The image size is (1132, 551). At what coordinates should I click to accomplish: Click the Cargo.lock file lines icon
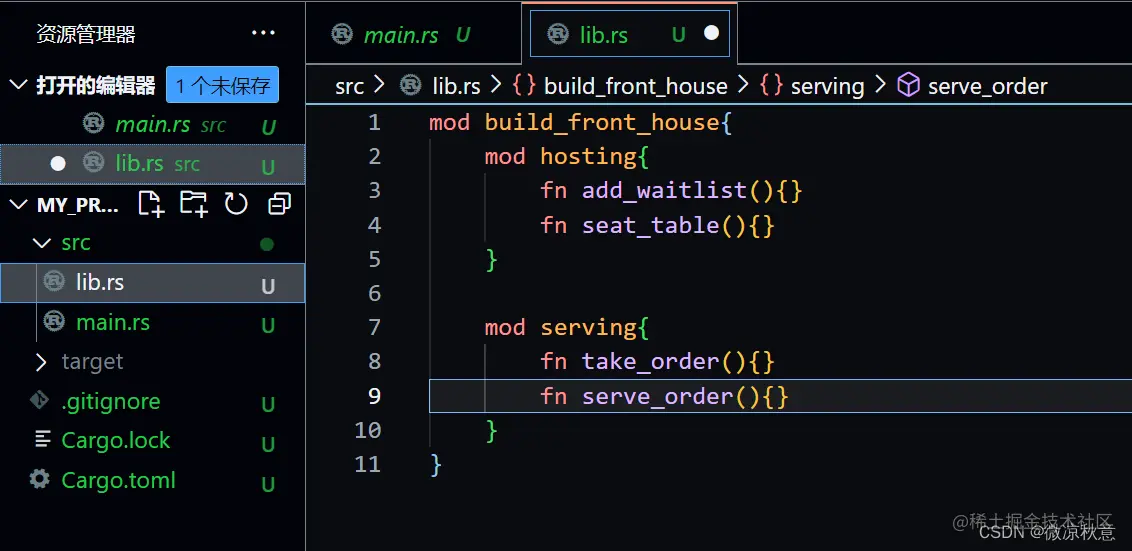pos(43,439)
